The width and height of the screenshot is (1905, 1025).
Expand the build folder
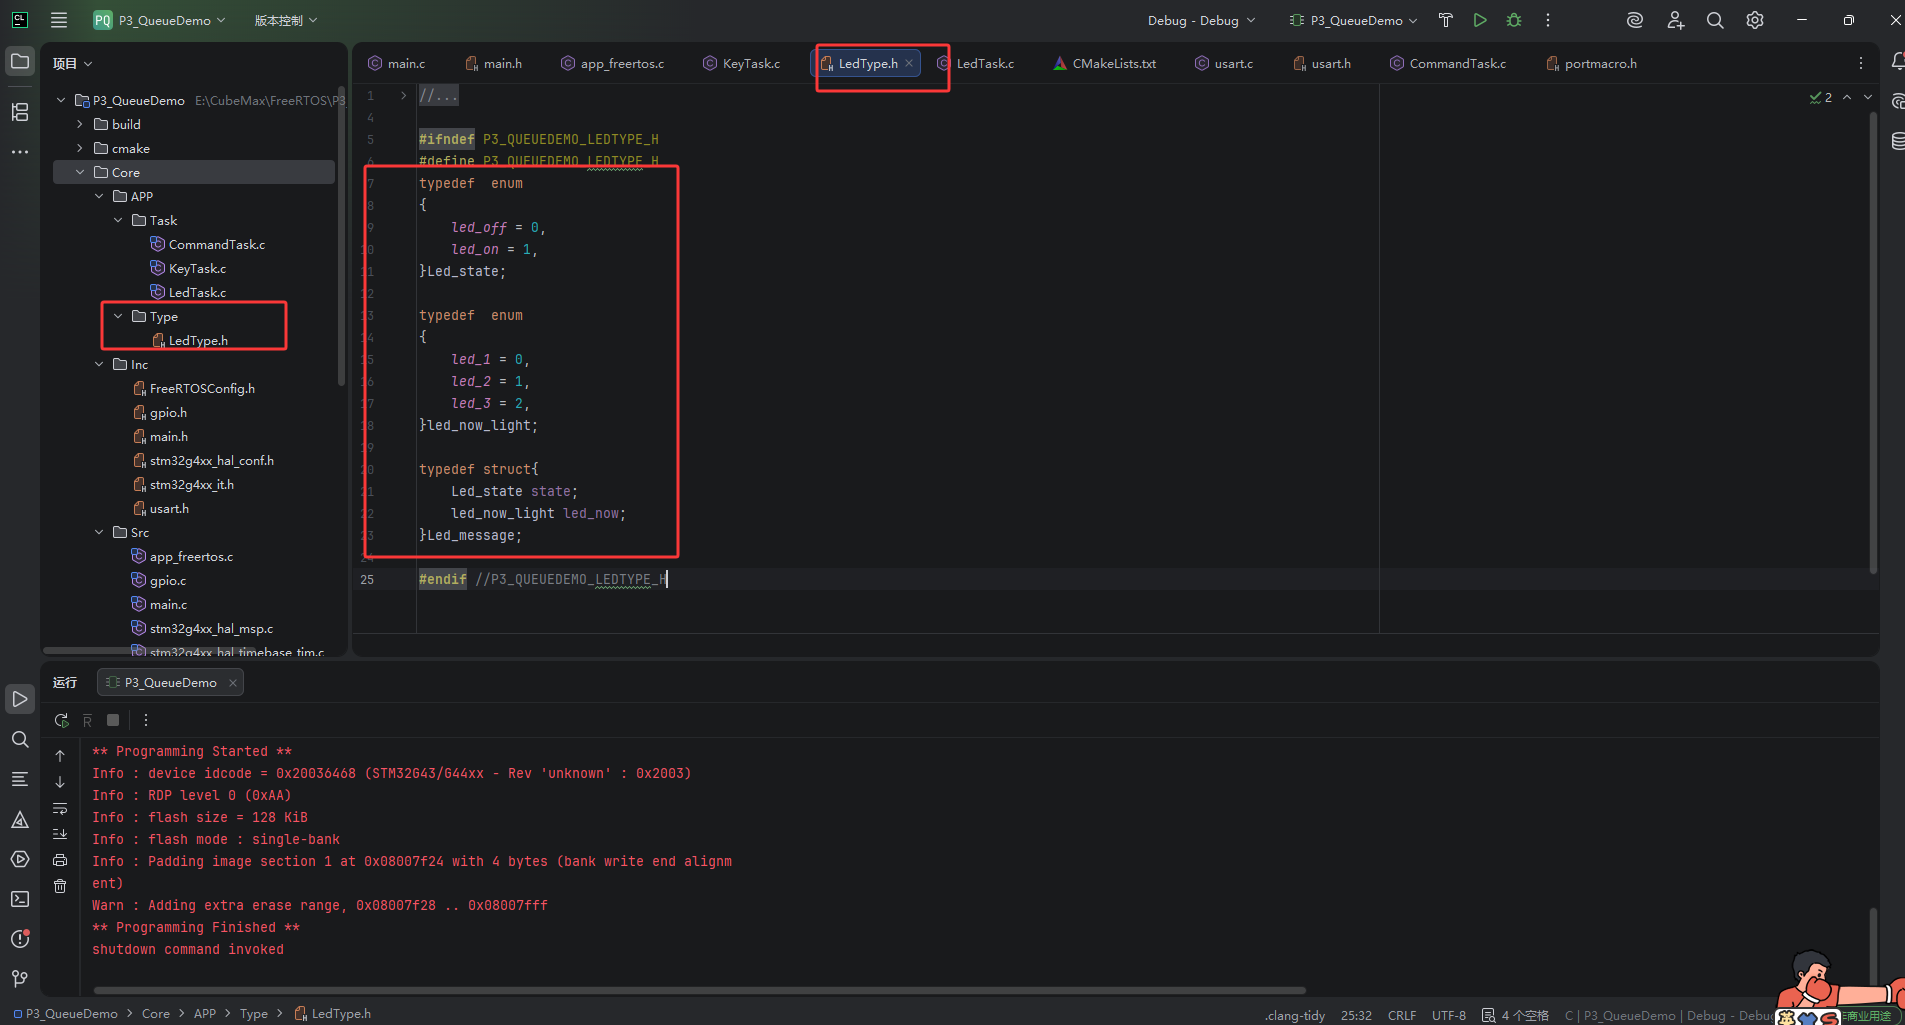pyautogui.click(x=80, y=124)
